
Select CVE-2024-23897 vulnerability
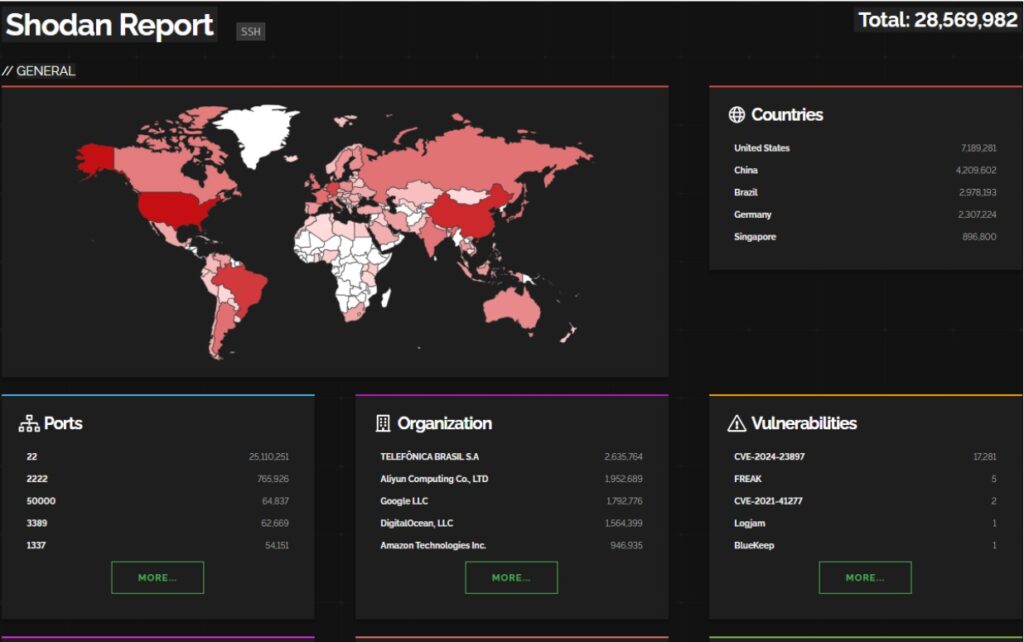pos(769,457)
